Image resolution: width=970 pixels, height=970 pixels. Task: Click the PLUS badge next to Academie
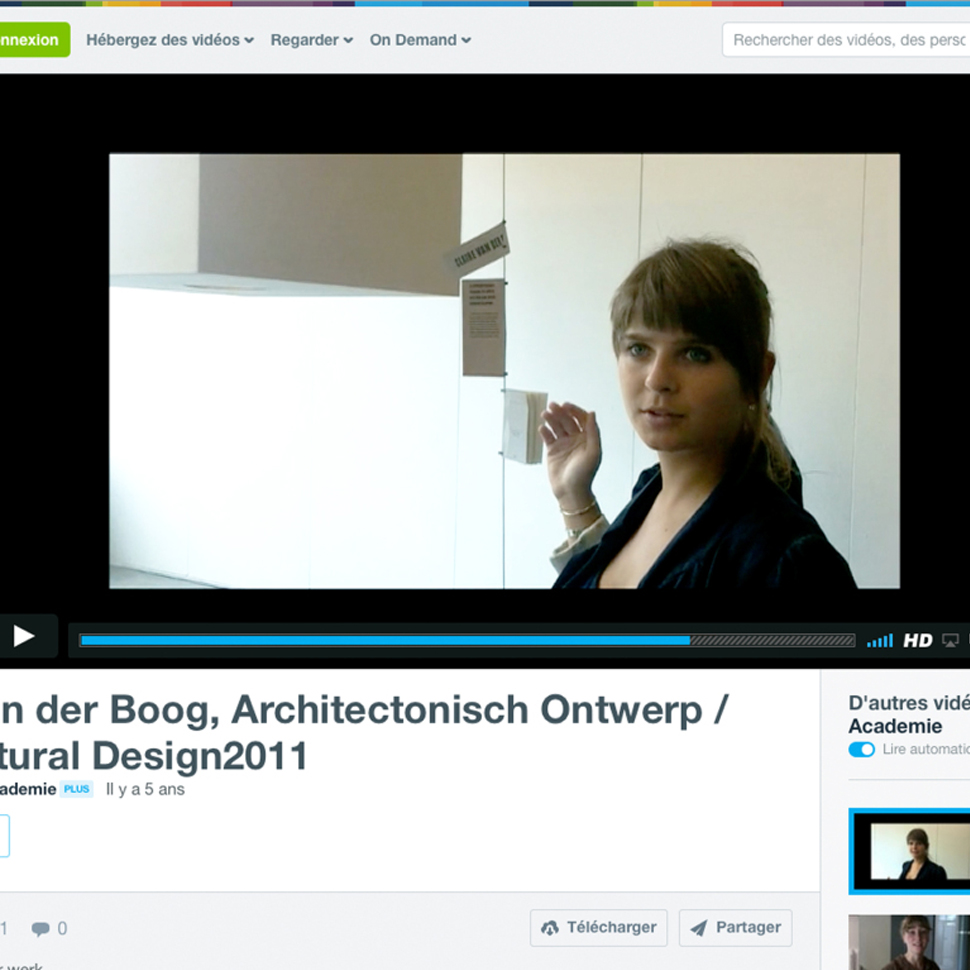(76, 789)
